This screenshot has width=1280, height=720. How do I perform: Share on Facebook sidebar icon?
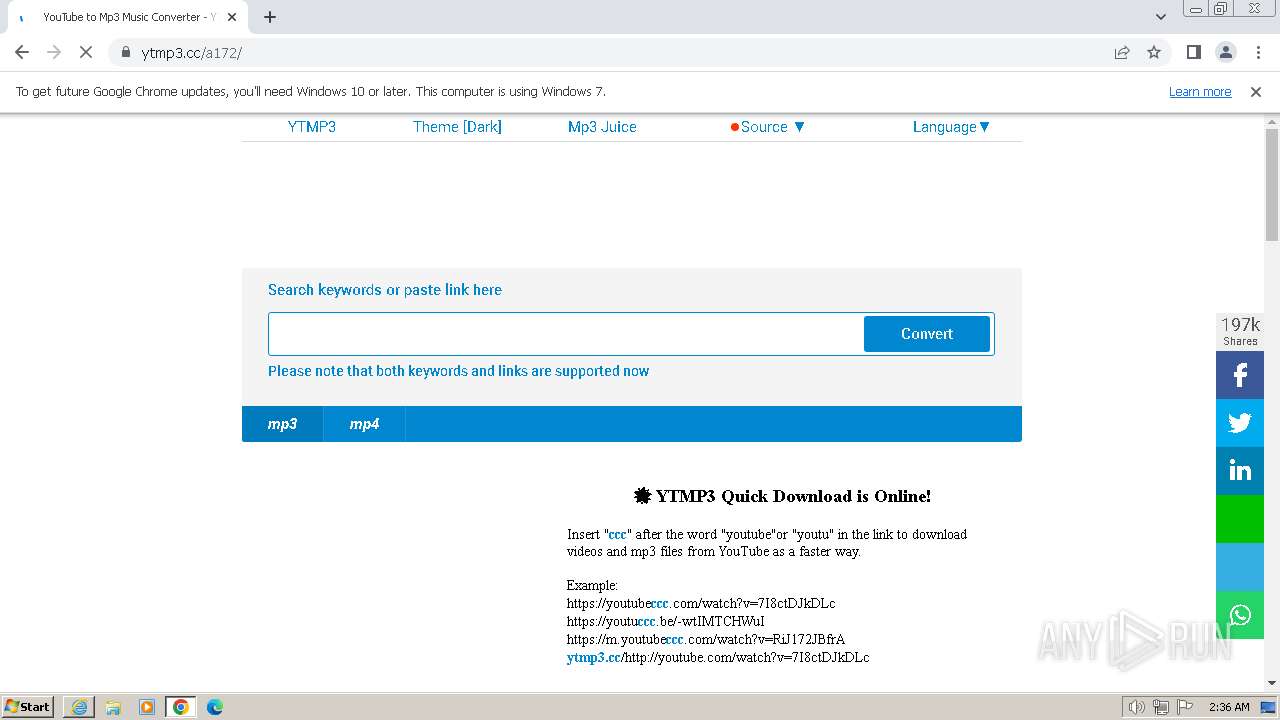click(1240, 375)
